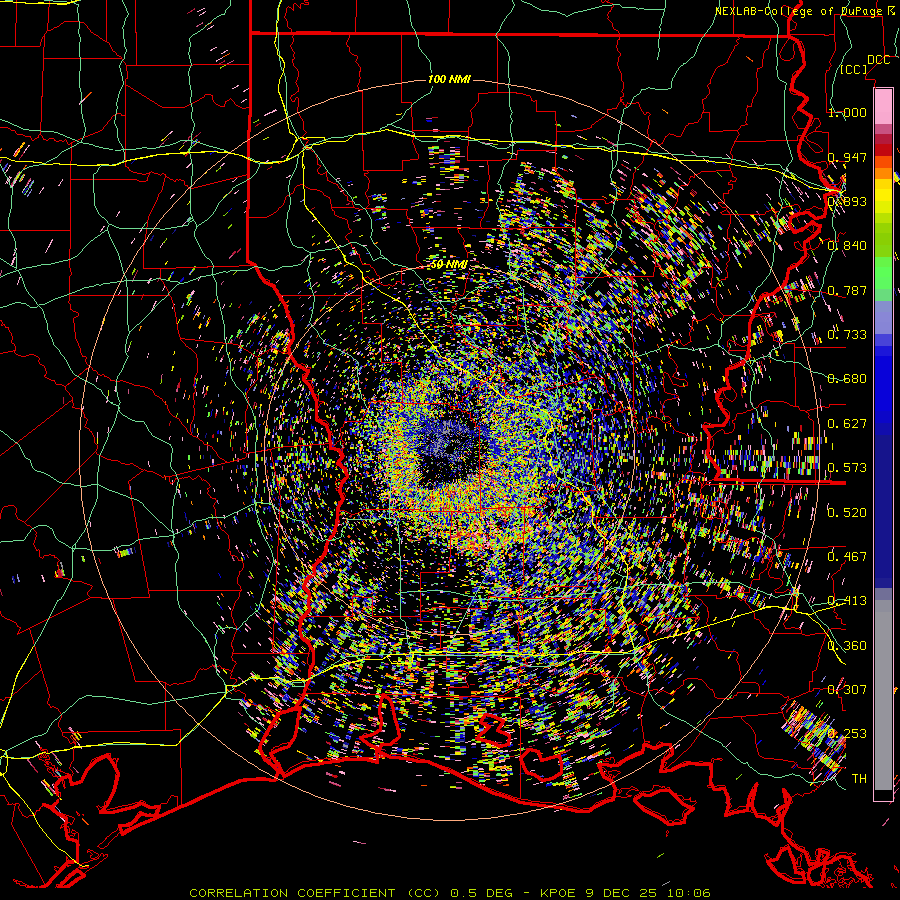The width and height of the screenshot is (900, 900).
Task: Click the "100 NMI" range ring label
Action: coord(449,79)
